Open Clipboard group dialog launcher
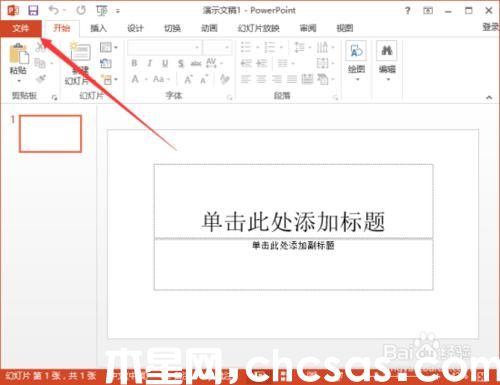 coord(54,98)
